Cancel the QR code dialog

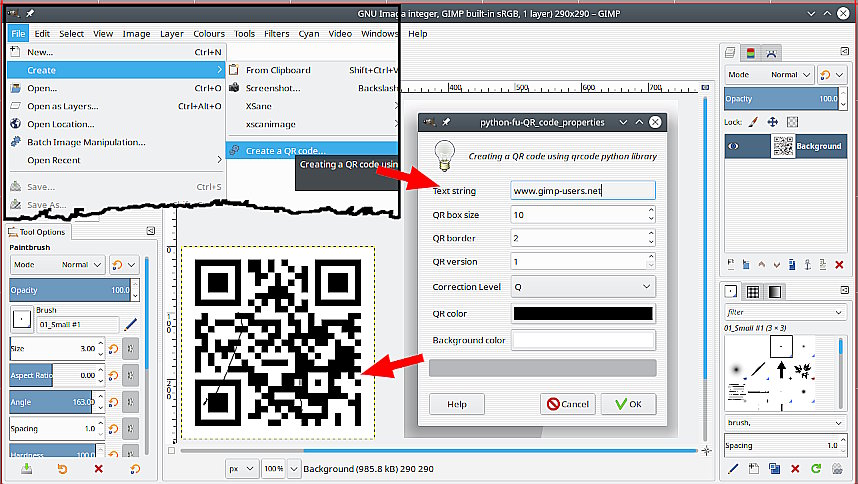[x=567, y=404]
